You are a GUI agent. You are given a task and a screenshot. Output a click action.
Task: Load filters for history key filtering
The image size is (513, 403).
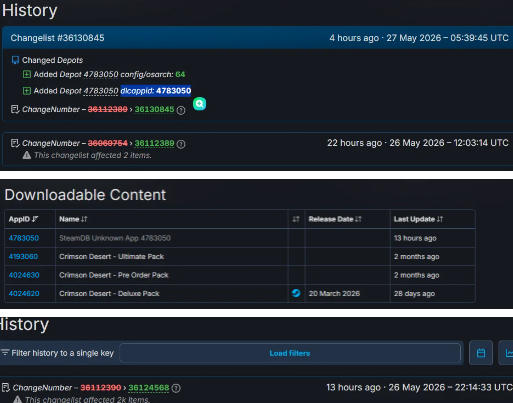pyautogui.click(x=290, y=353)
